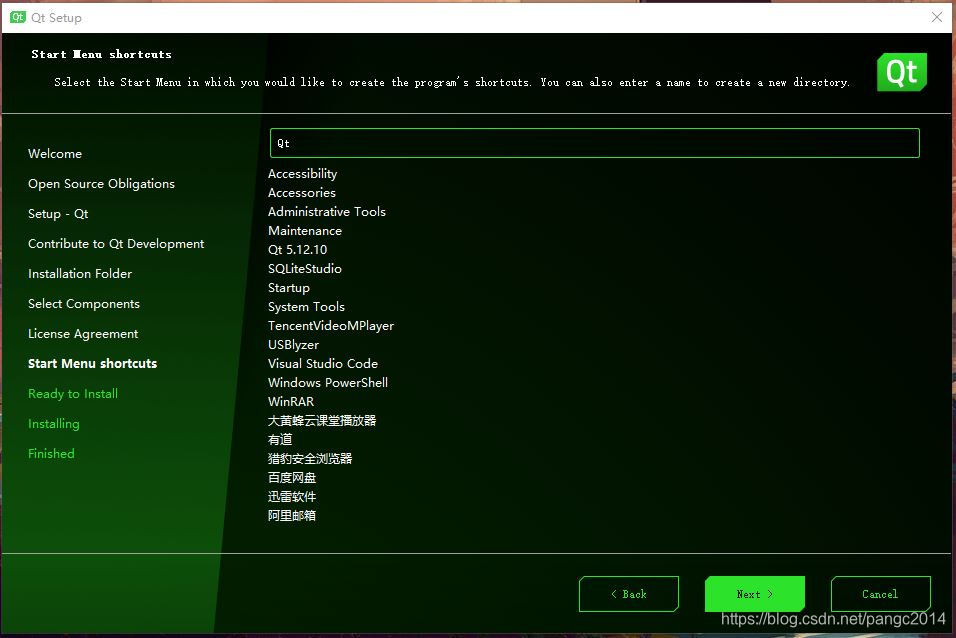Select 迅雷软件 folder entry

[292, 496]
